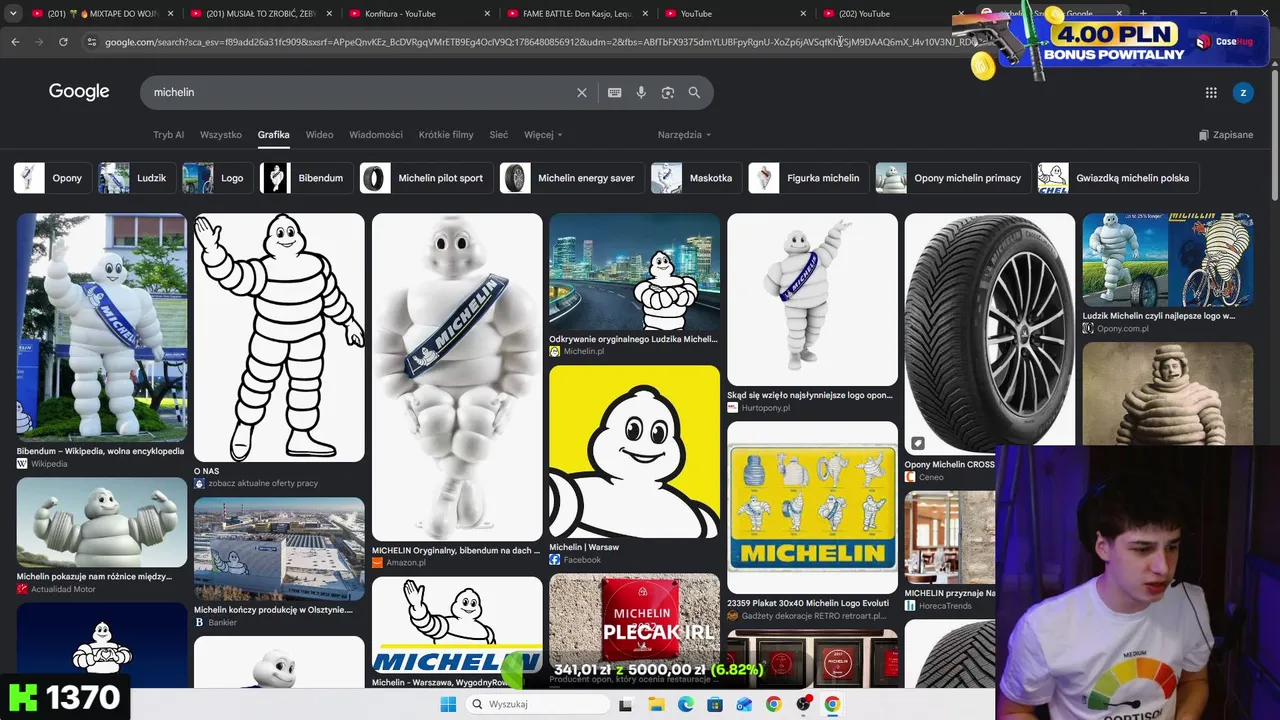
Task: Submit search with the magnifying glass icon
Action: point(694,92)
